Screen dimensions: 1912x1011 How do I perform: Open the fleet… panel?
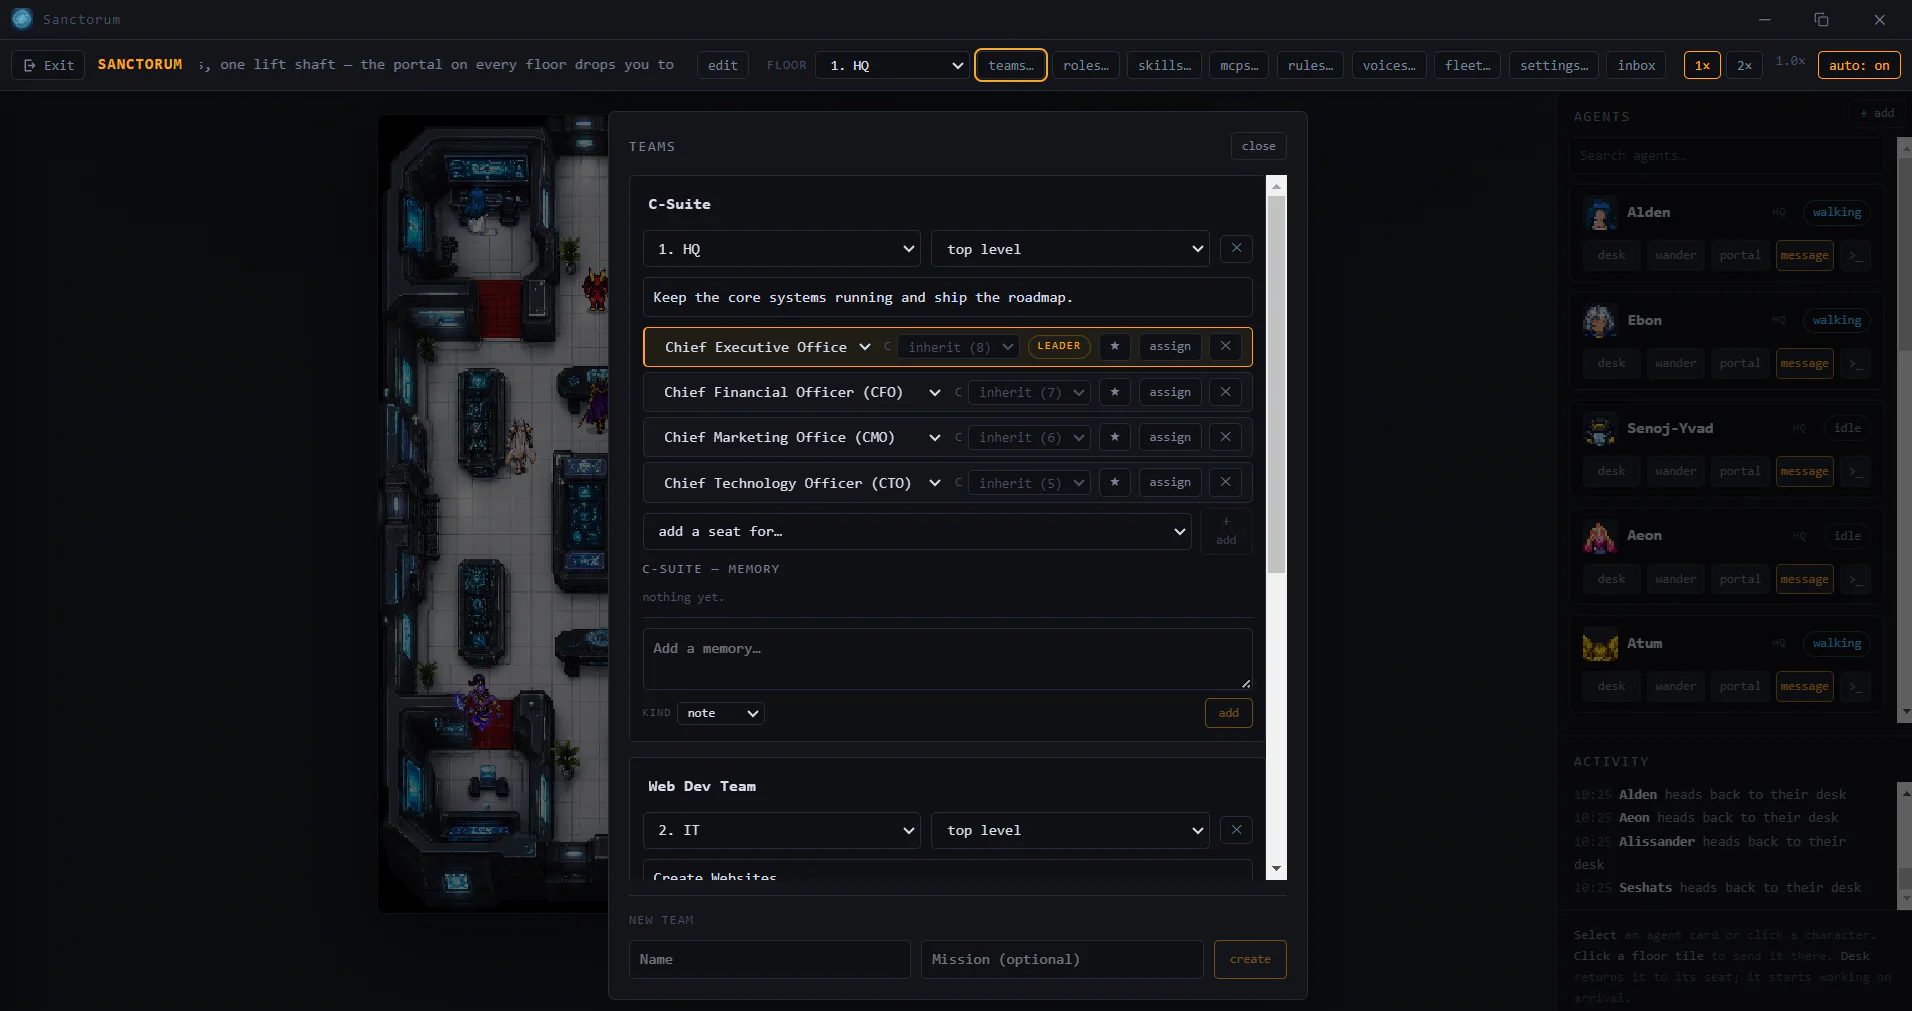pos(1468,65)
